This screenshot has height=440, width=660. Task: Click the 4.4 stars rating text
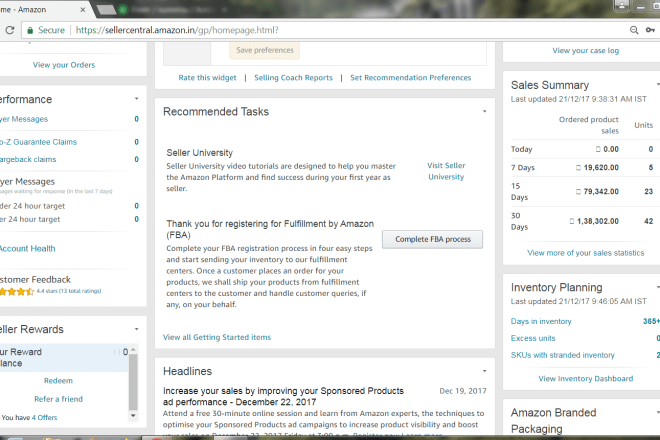coord(69,291)
